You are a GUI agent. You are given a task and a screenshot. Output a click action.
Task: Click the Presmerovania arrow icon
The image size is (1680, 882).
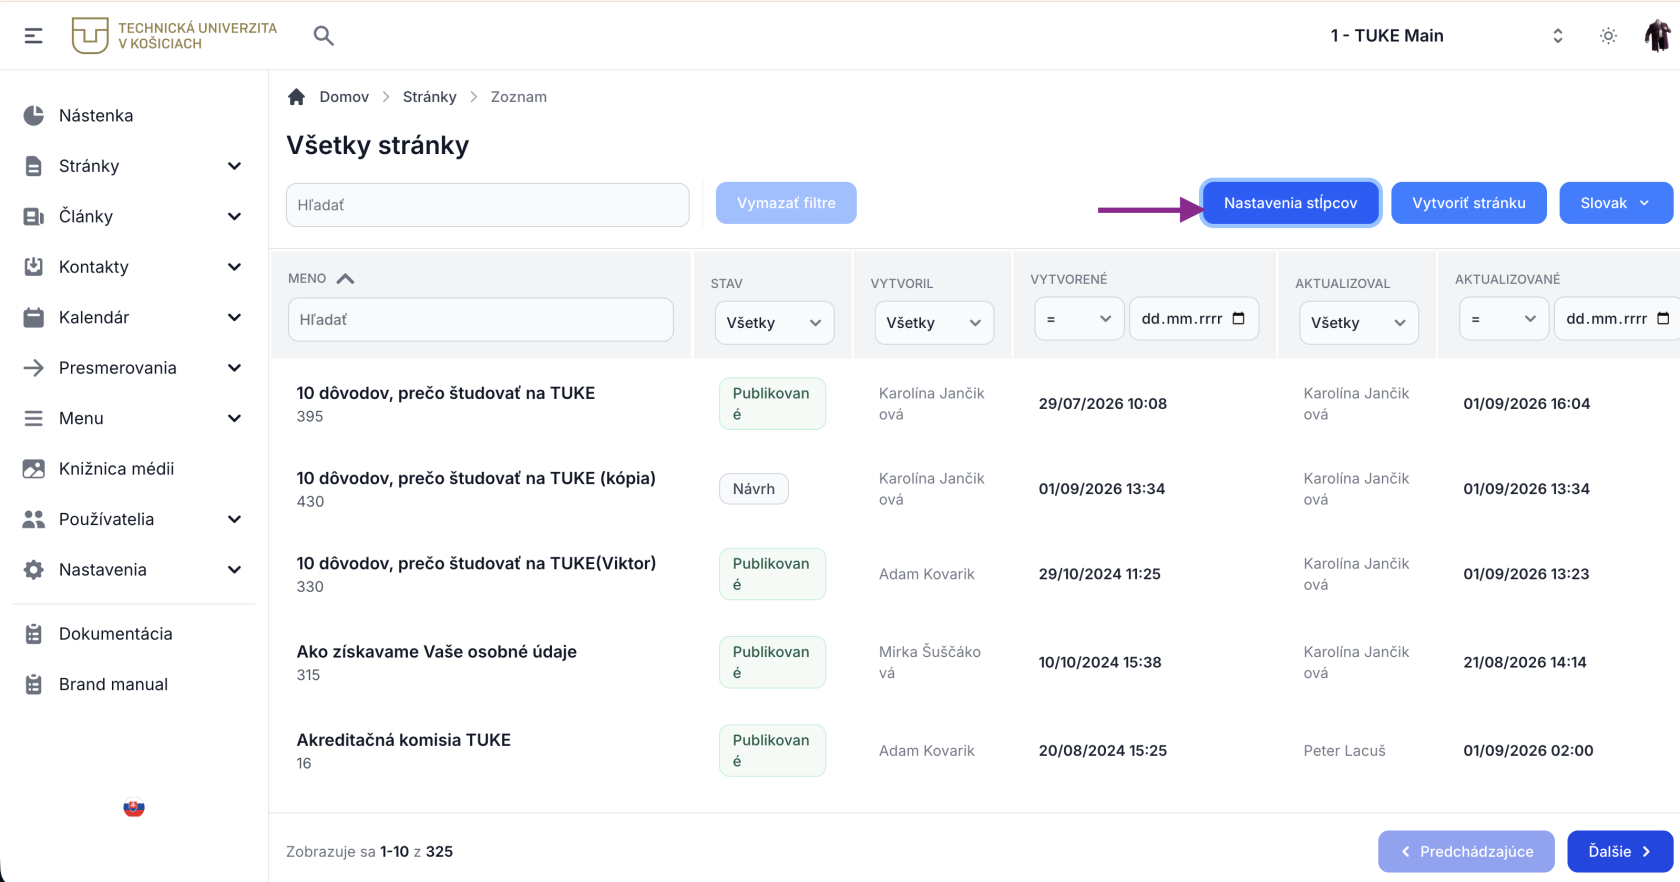34,368
